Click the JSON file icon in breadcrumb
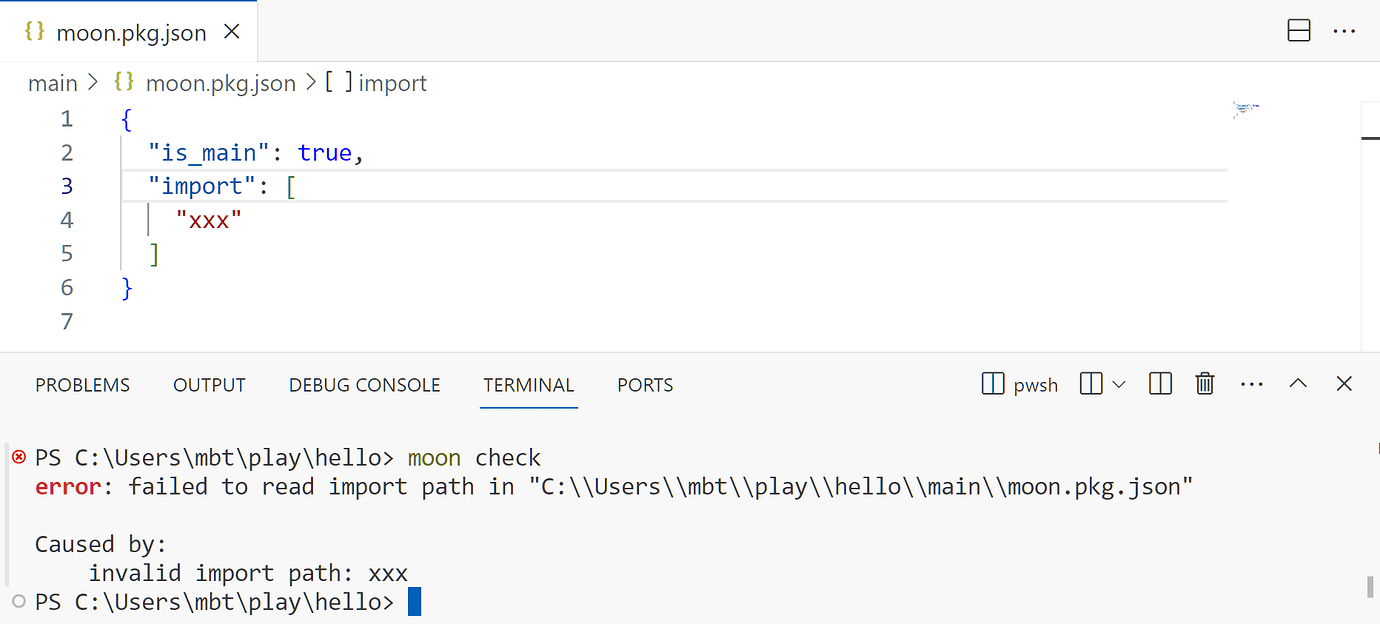This screenshot has width=1380, height=624. point(124,83)
